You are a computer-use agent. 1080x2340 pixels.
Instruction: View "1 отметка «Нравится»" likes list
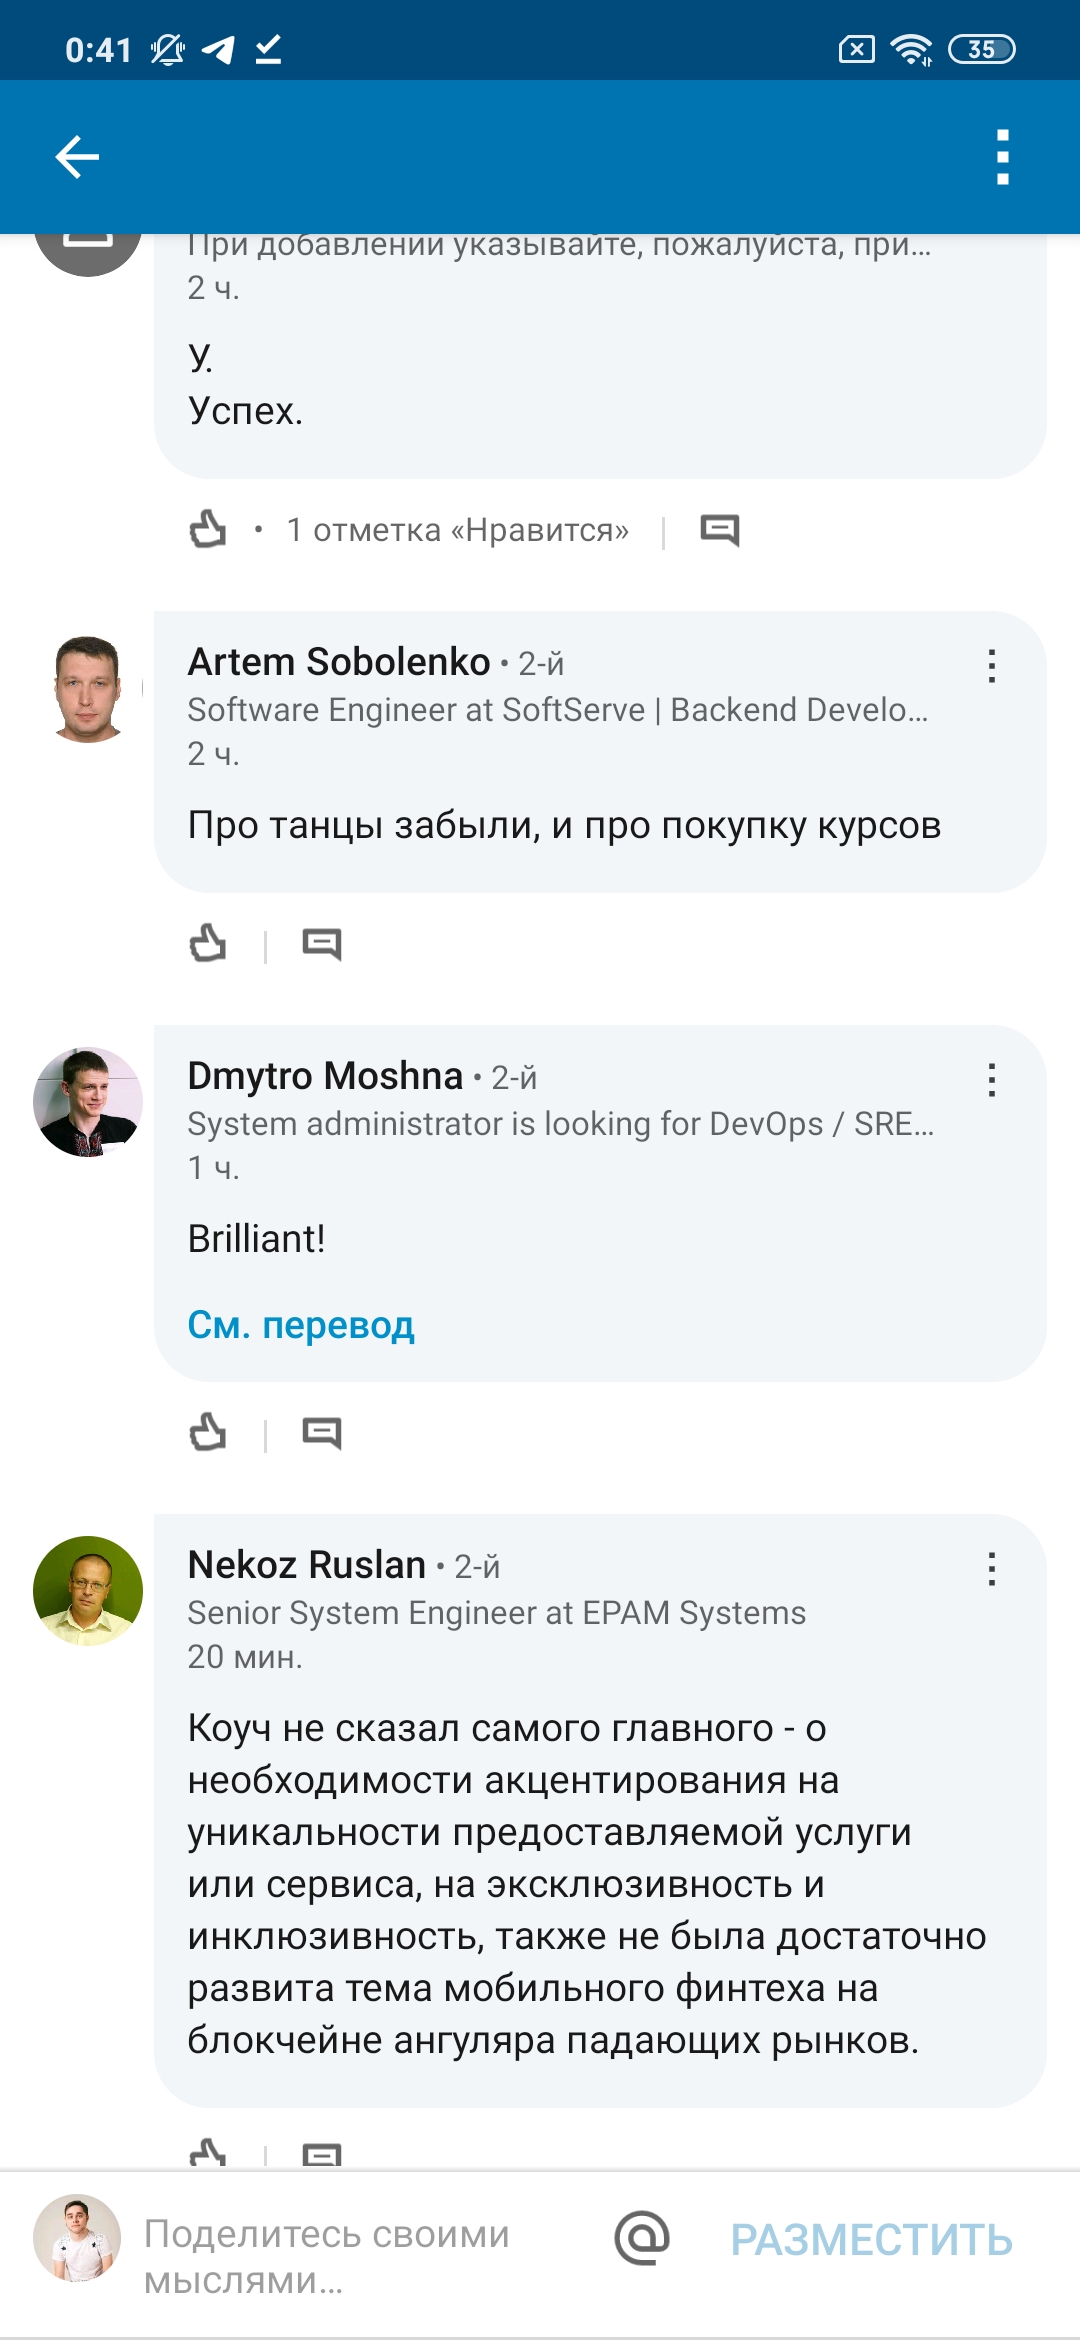457,530
